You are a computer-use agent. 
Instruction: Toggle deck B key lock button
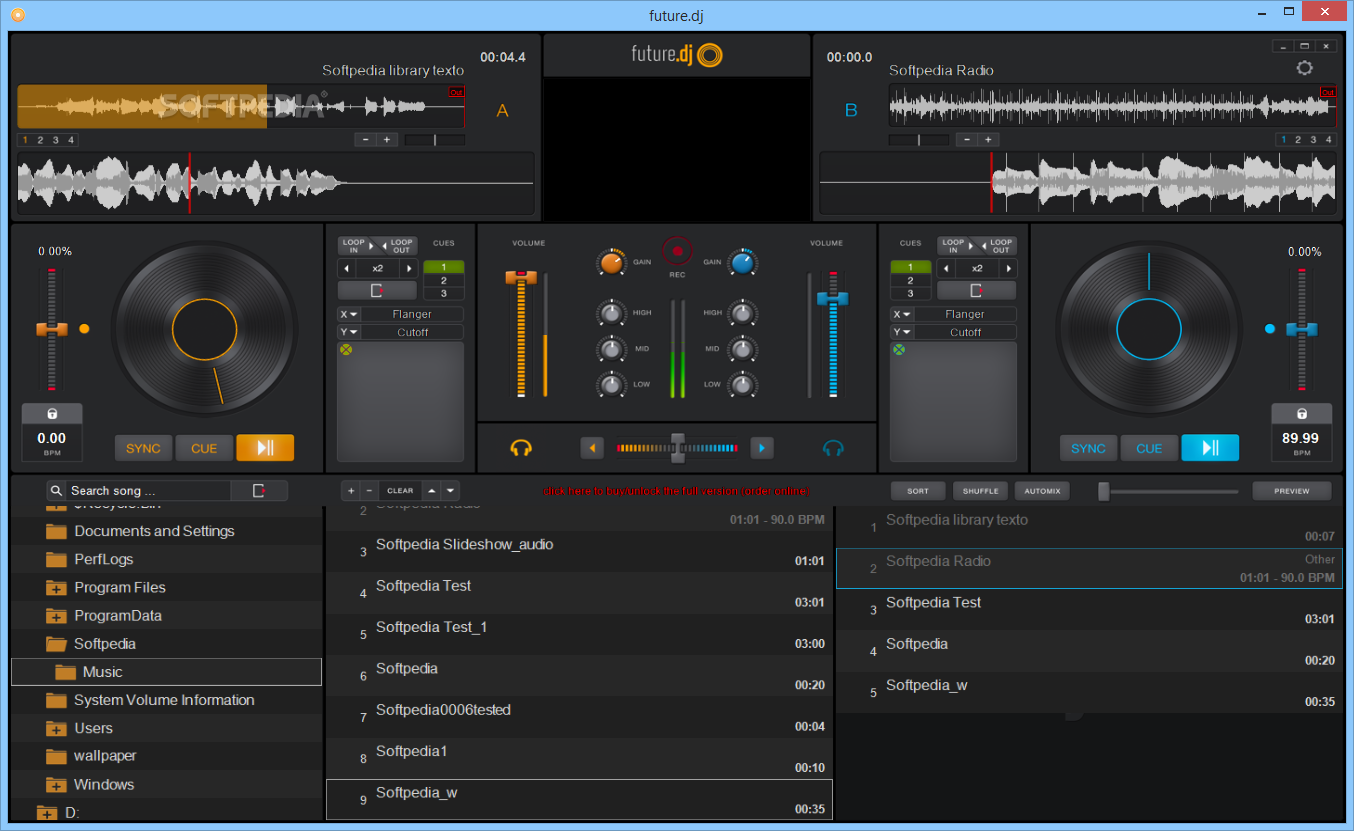click(x=1301, y=414)
